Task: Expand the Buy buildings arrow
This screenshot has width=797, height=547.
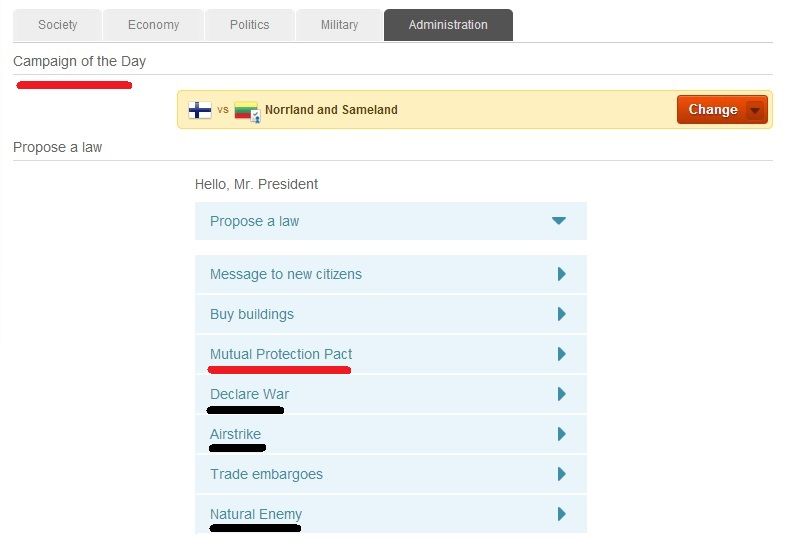Action: click(562, 314)
